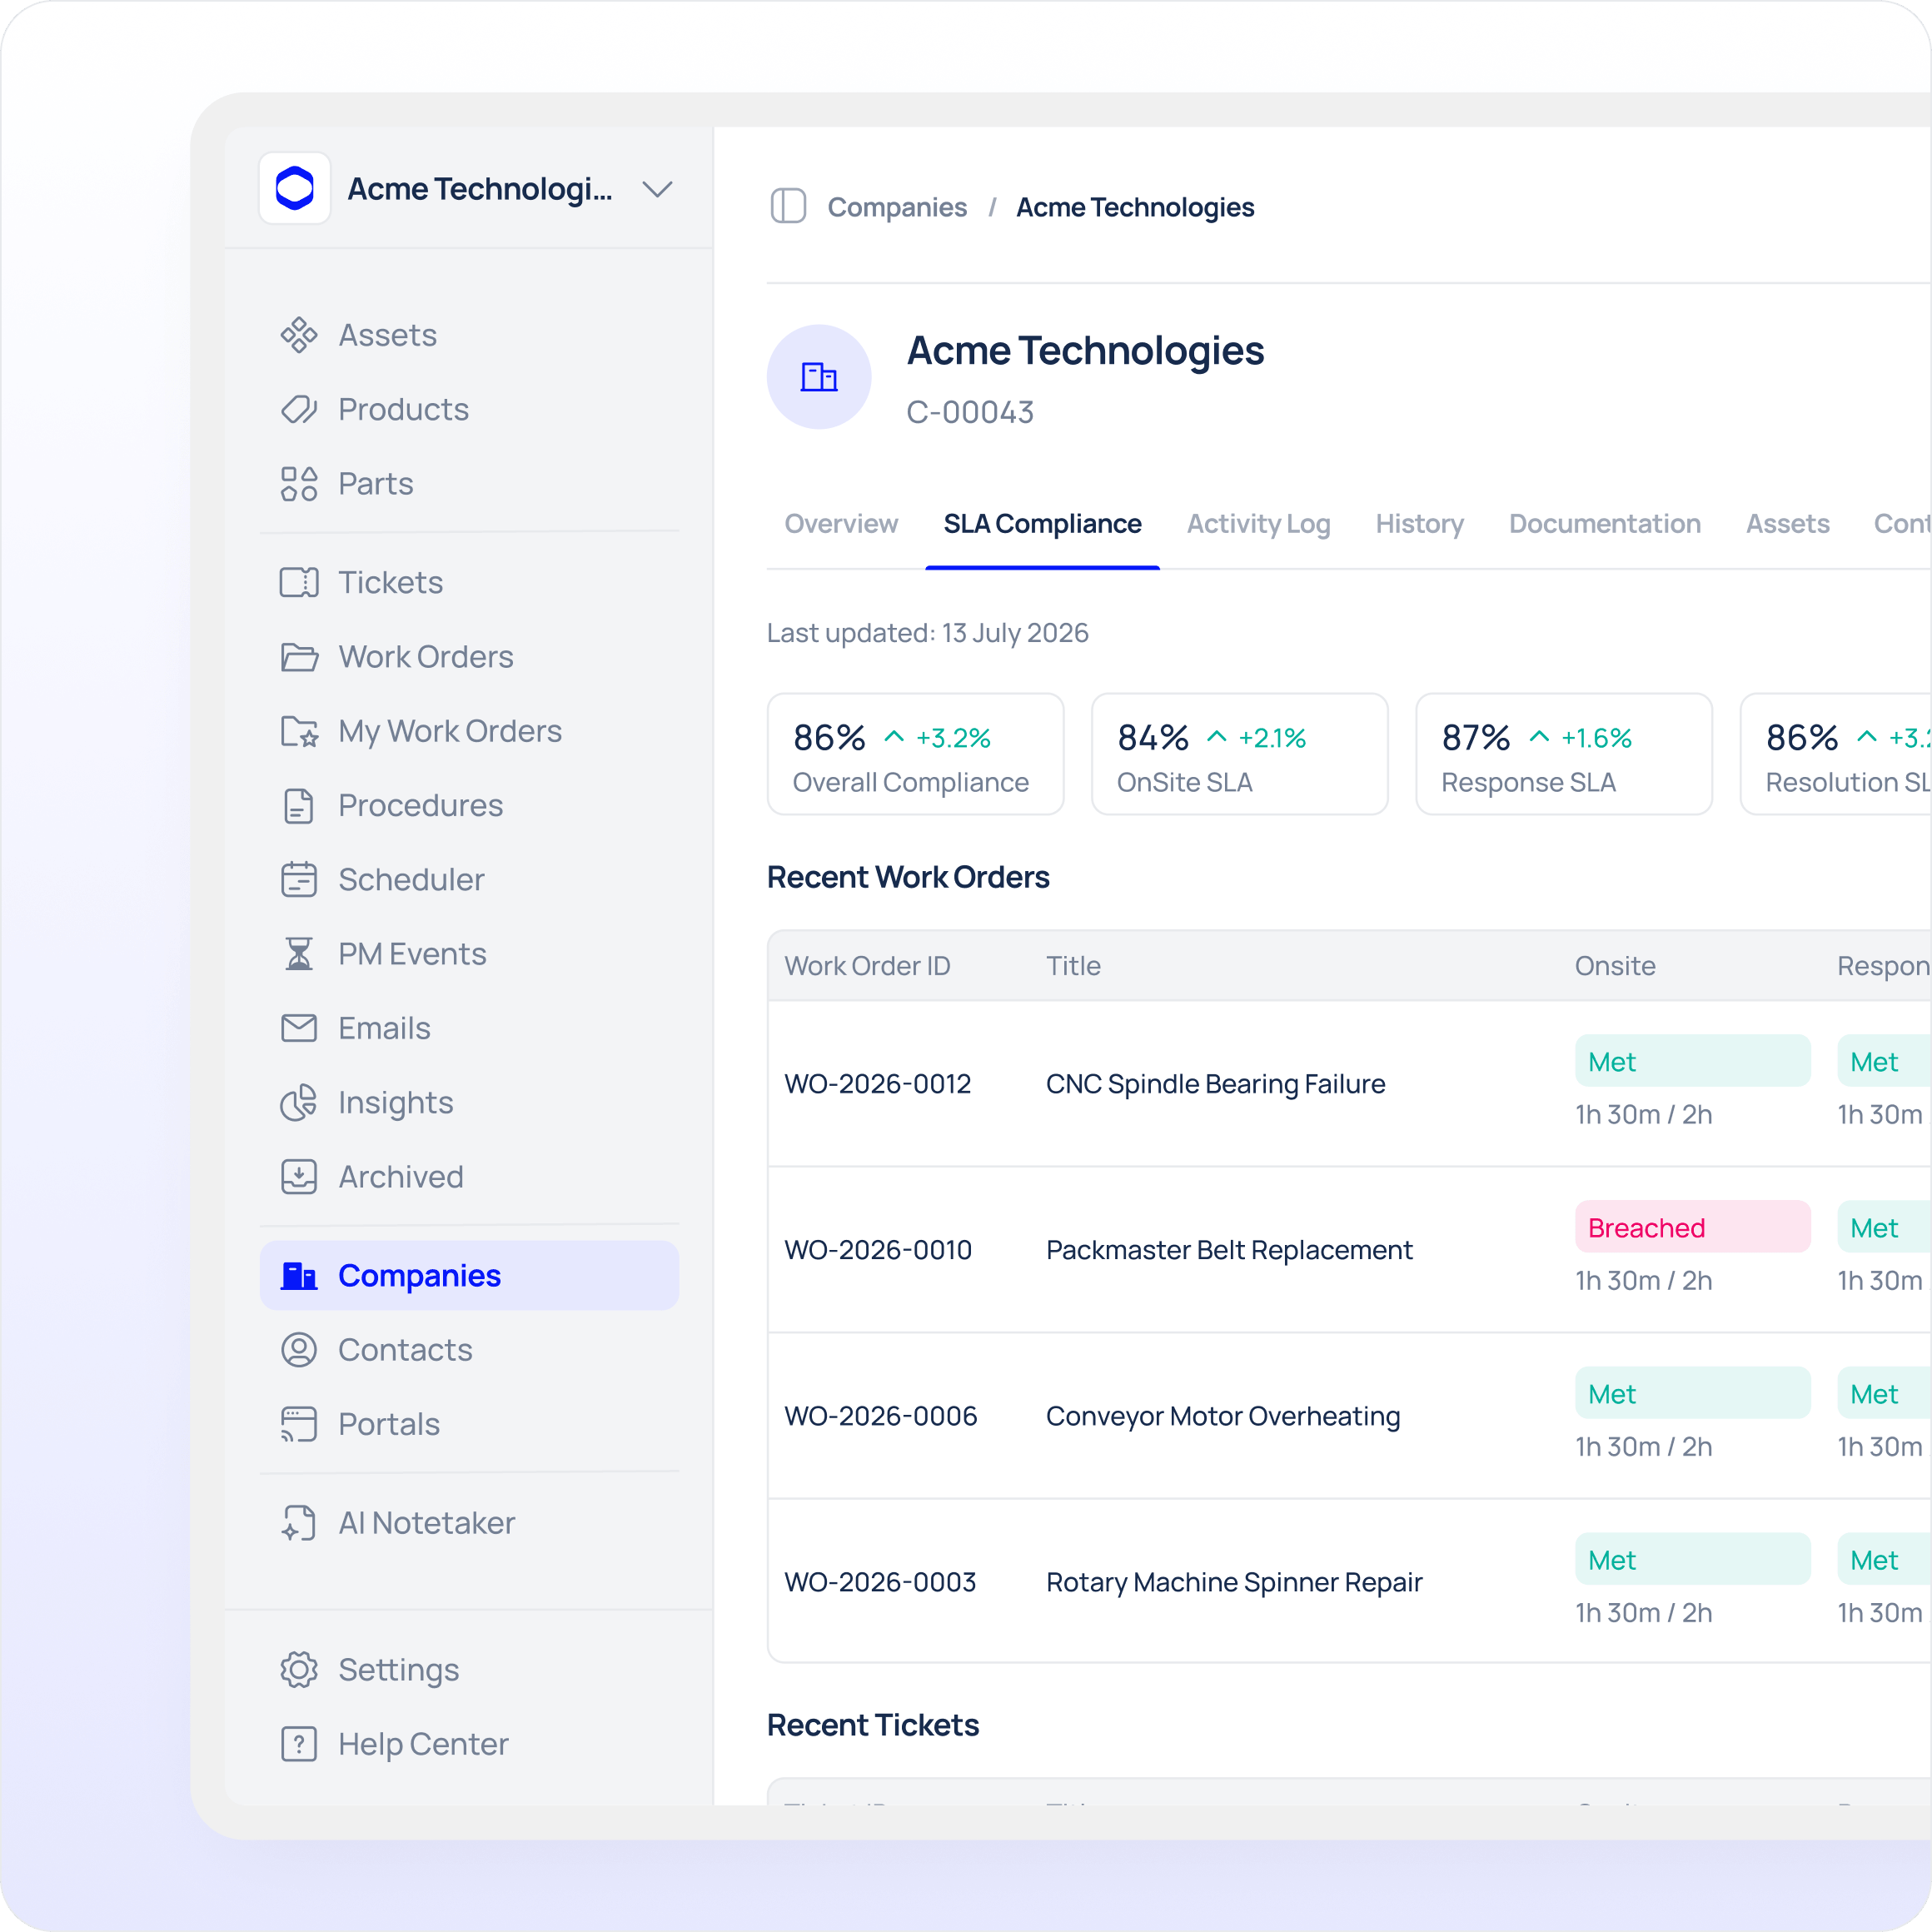Click the Portals window icon
Screen dimensions: 1932x1932
click(x=298, y=1424)
